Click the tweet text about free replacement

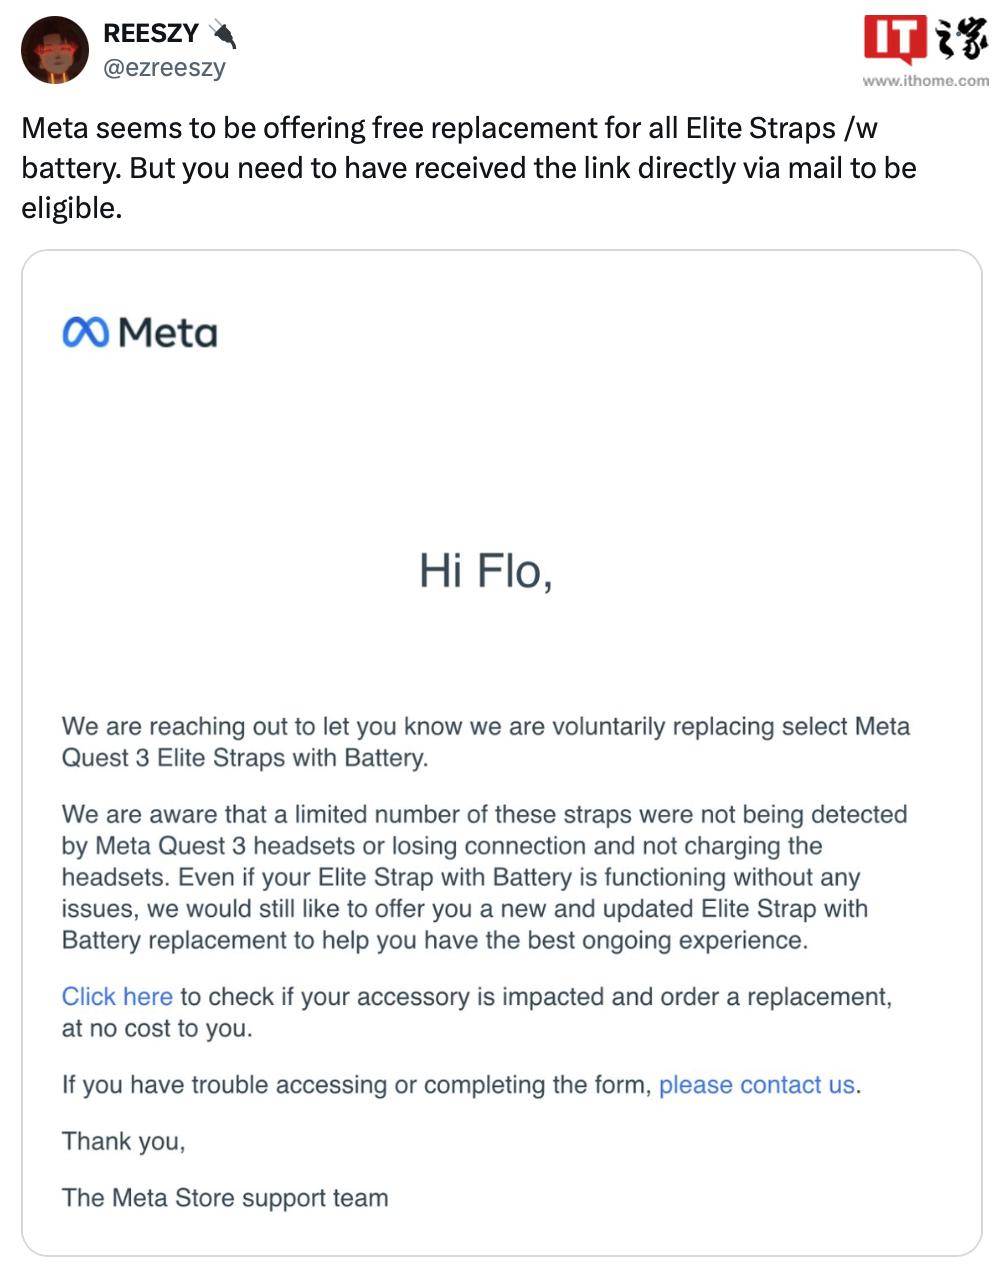[469, 168]
